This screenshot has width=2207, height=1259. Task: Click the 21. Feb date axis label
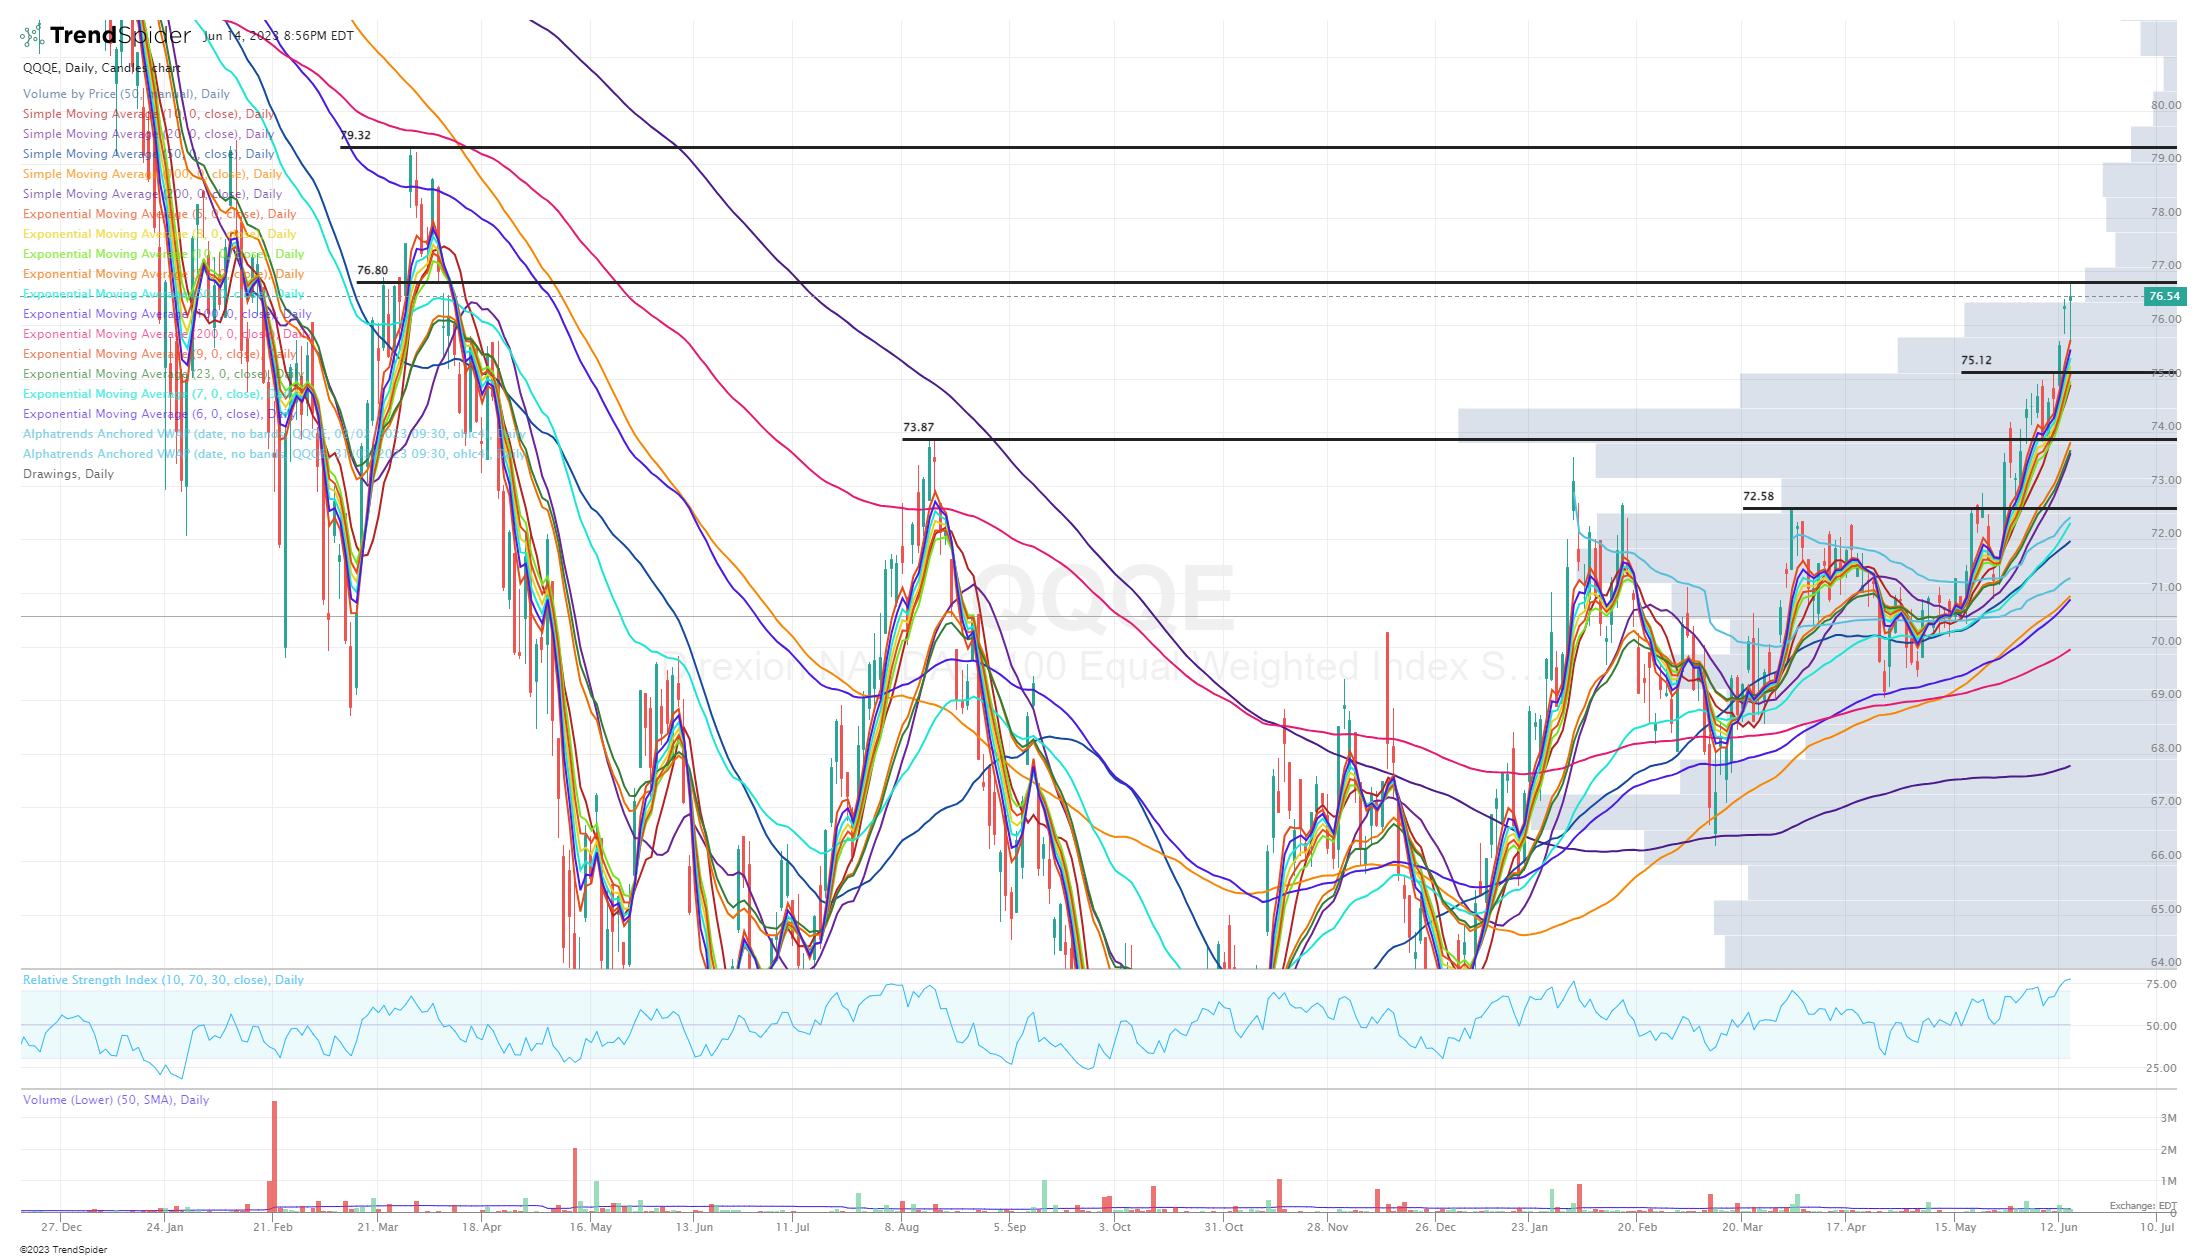coord(273,1228)
